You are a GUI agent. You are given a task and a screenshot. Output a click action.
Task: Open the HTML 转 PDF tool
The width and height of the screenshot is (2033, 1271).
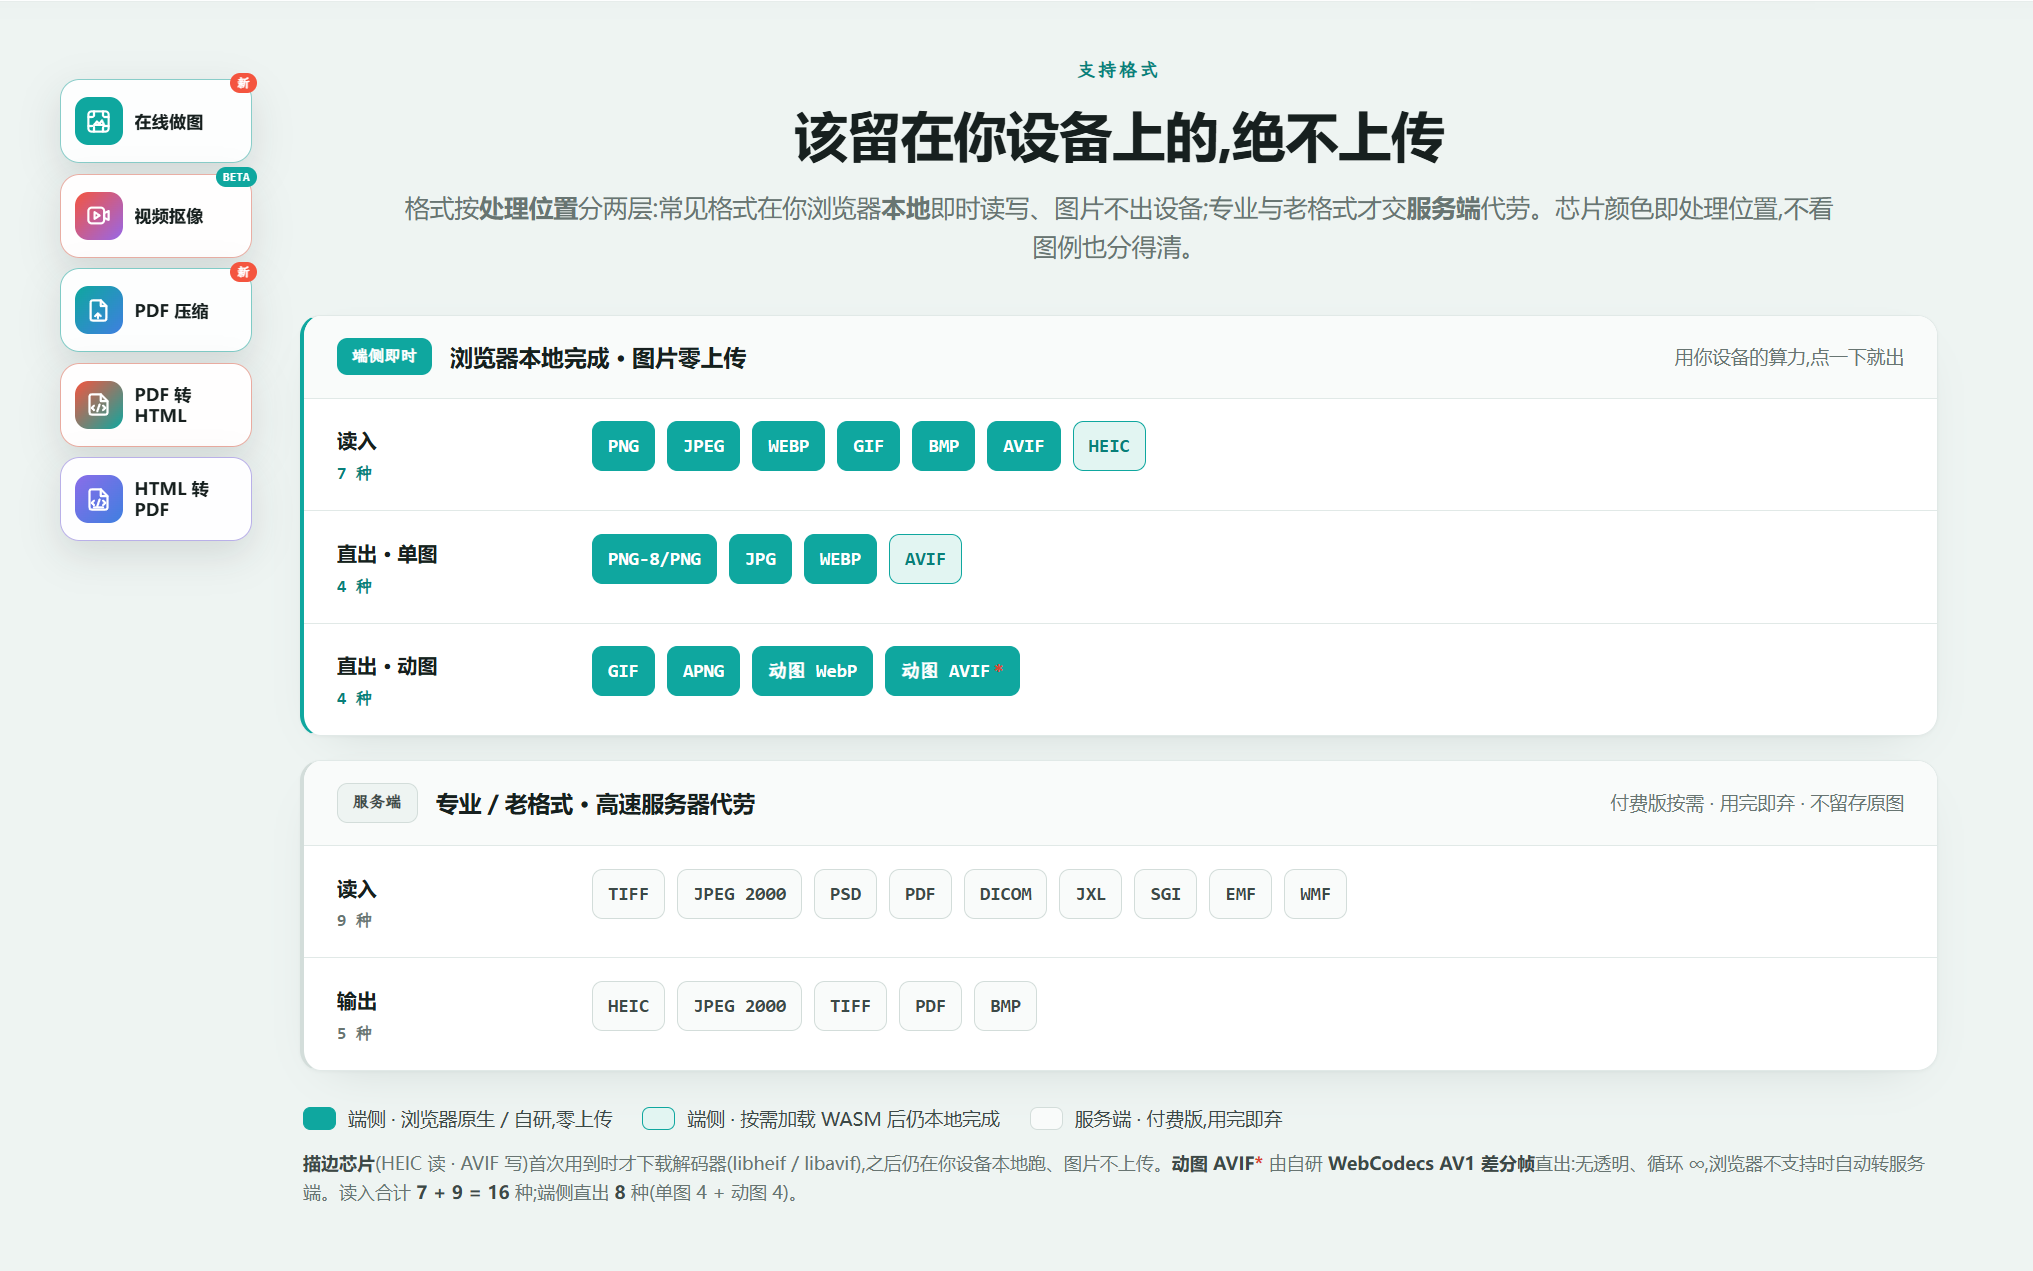pos(156,499)
